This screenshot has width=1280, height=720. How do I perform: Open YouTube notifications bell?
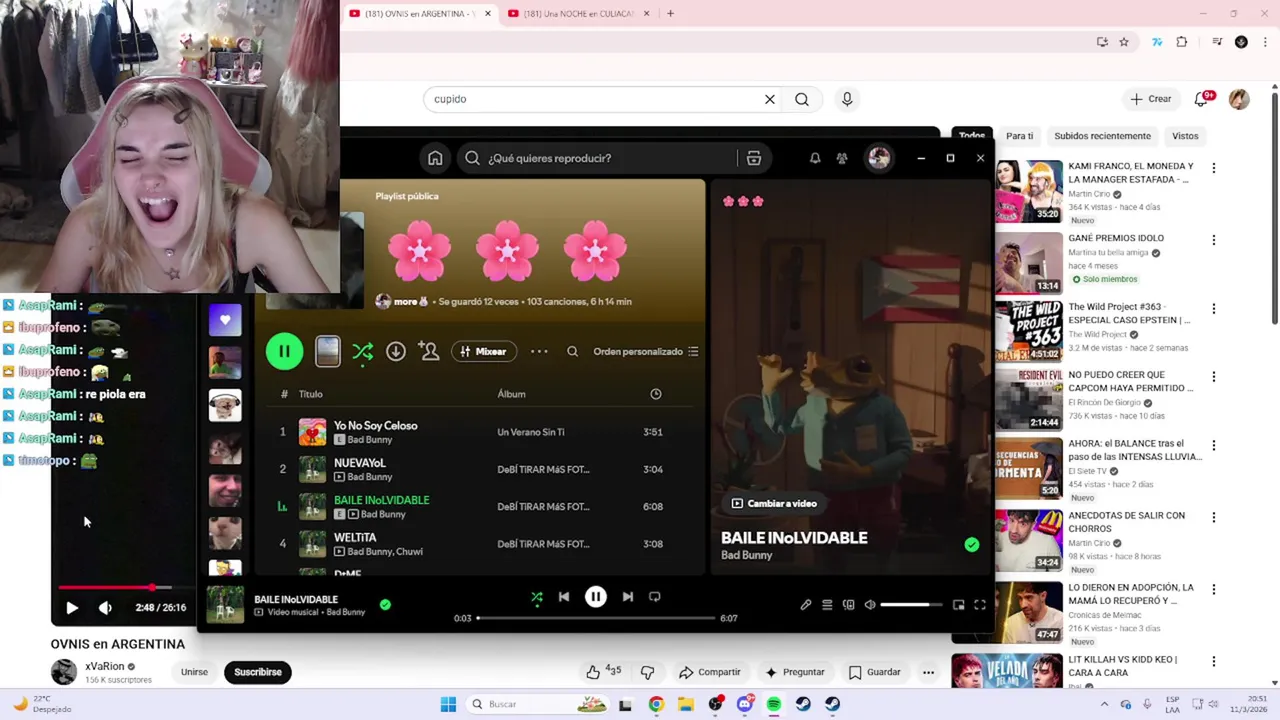[x=1201, y=99]
